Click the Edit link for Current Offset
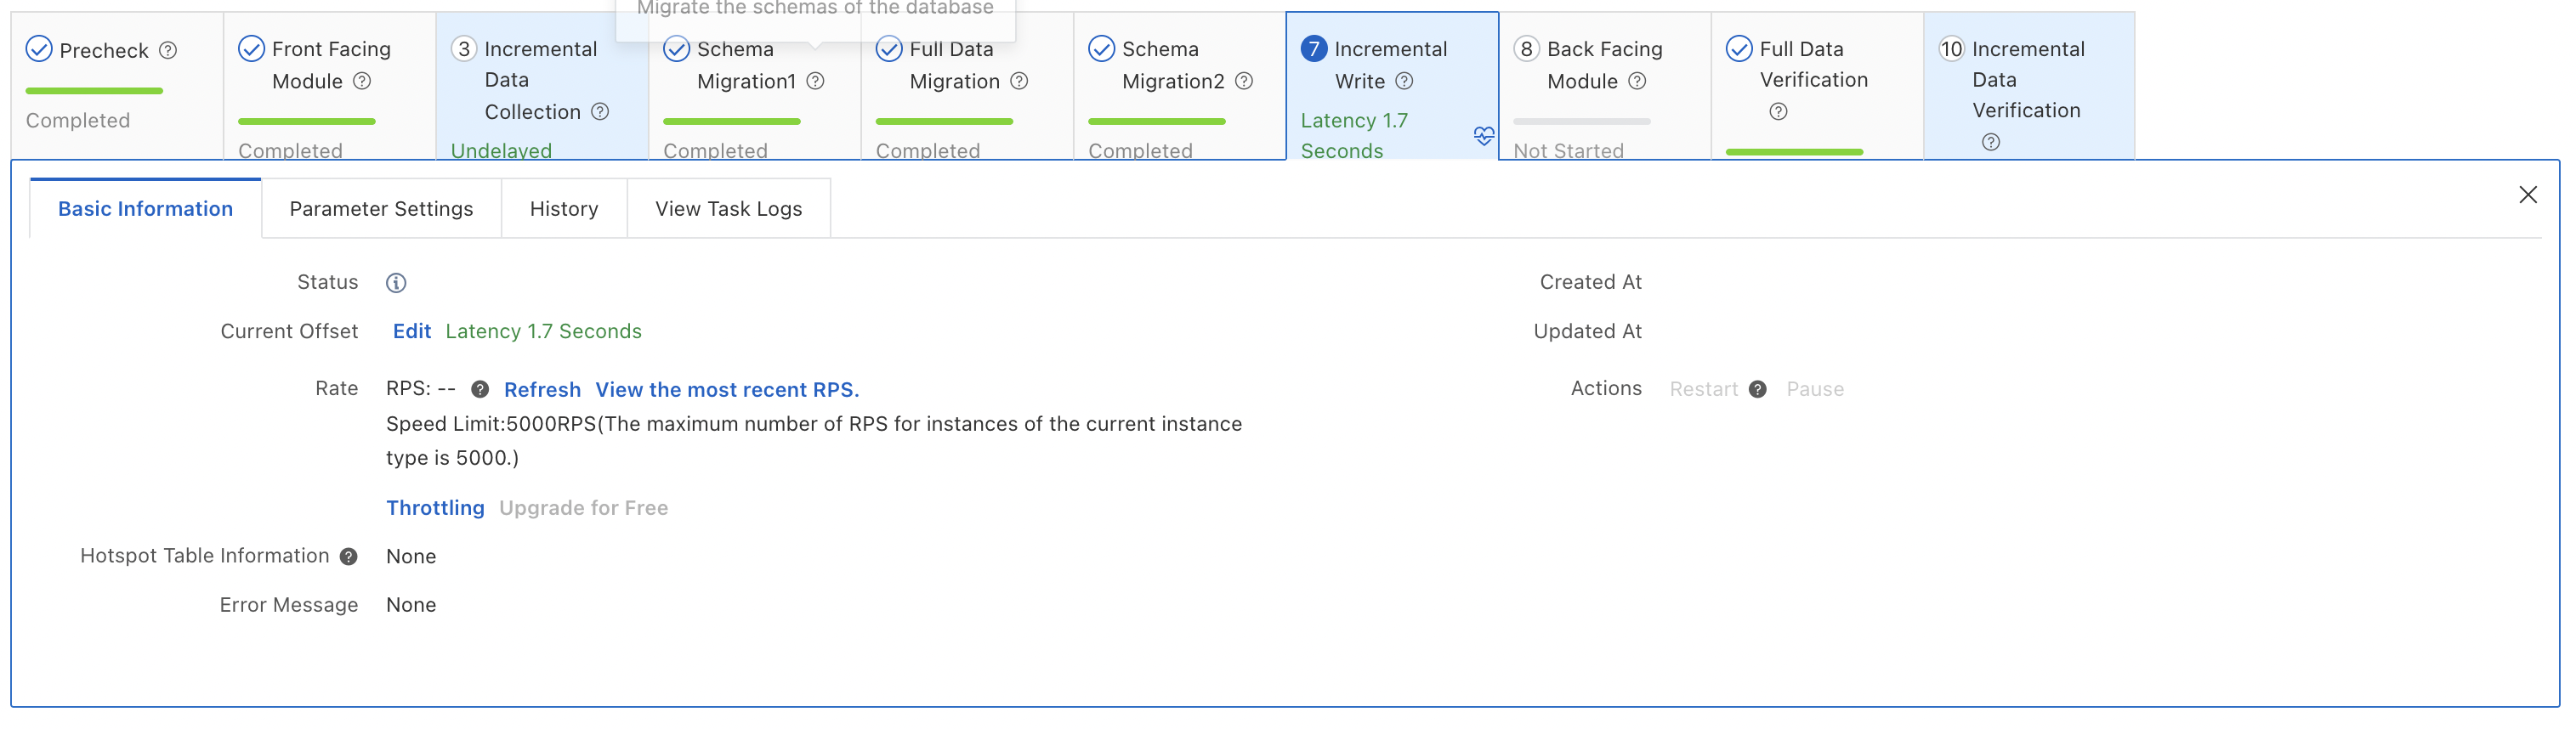Screen dimensions: 2576x729 click(411, 332)
